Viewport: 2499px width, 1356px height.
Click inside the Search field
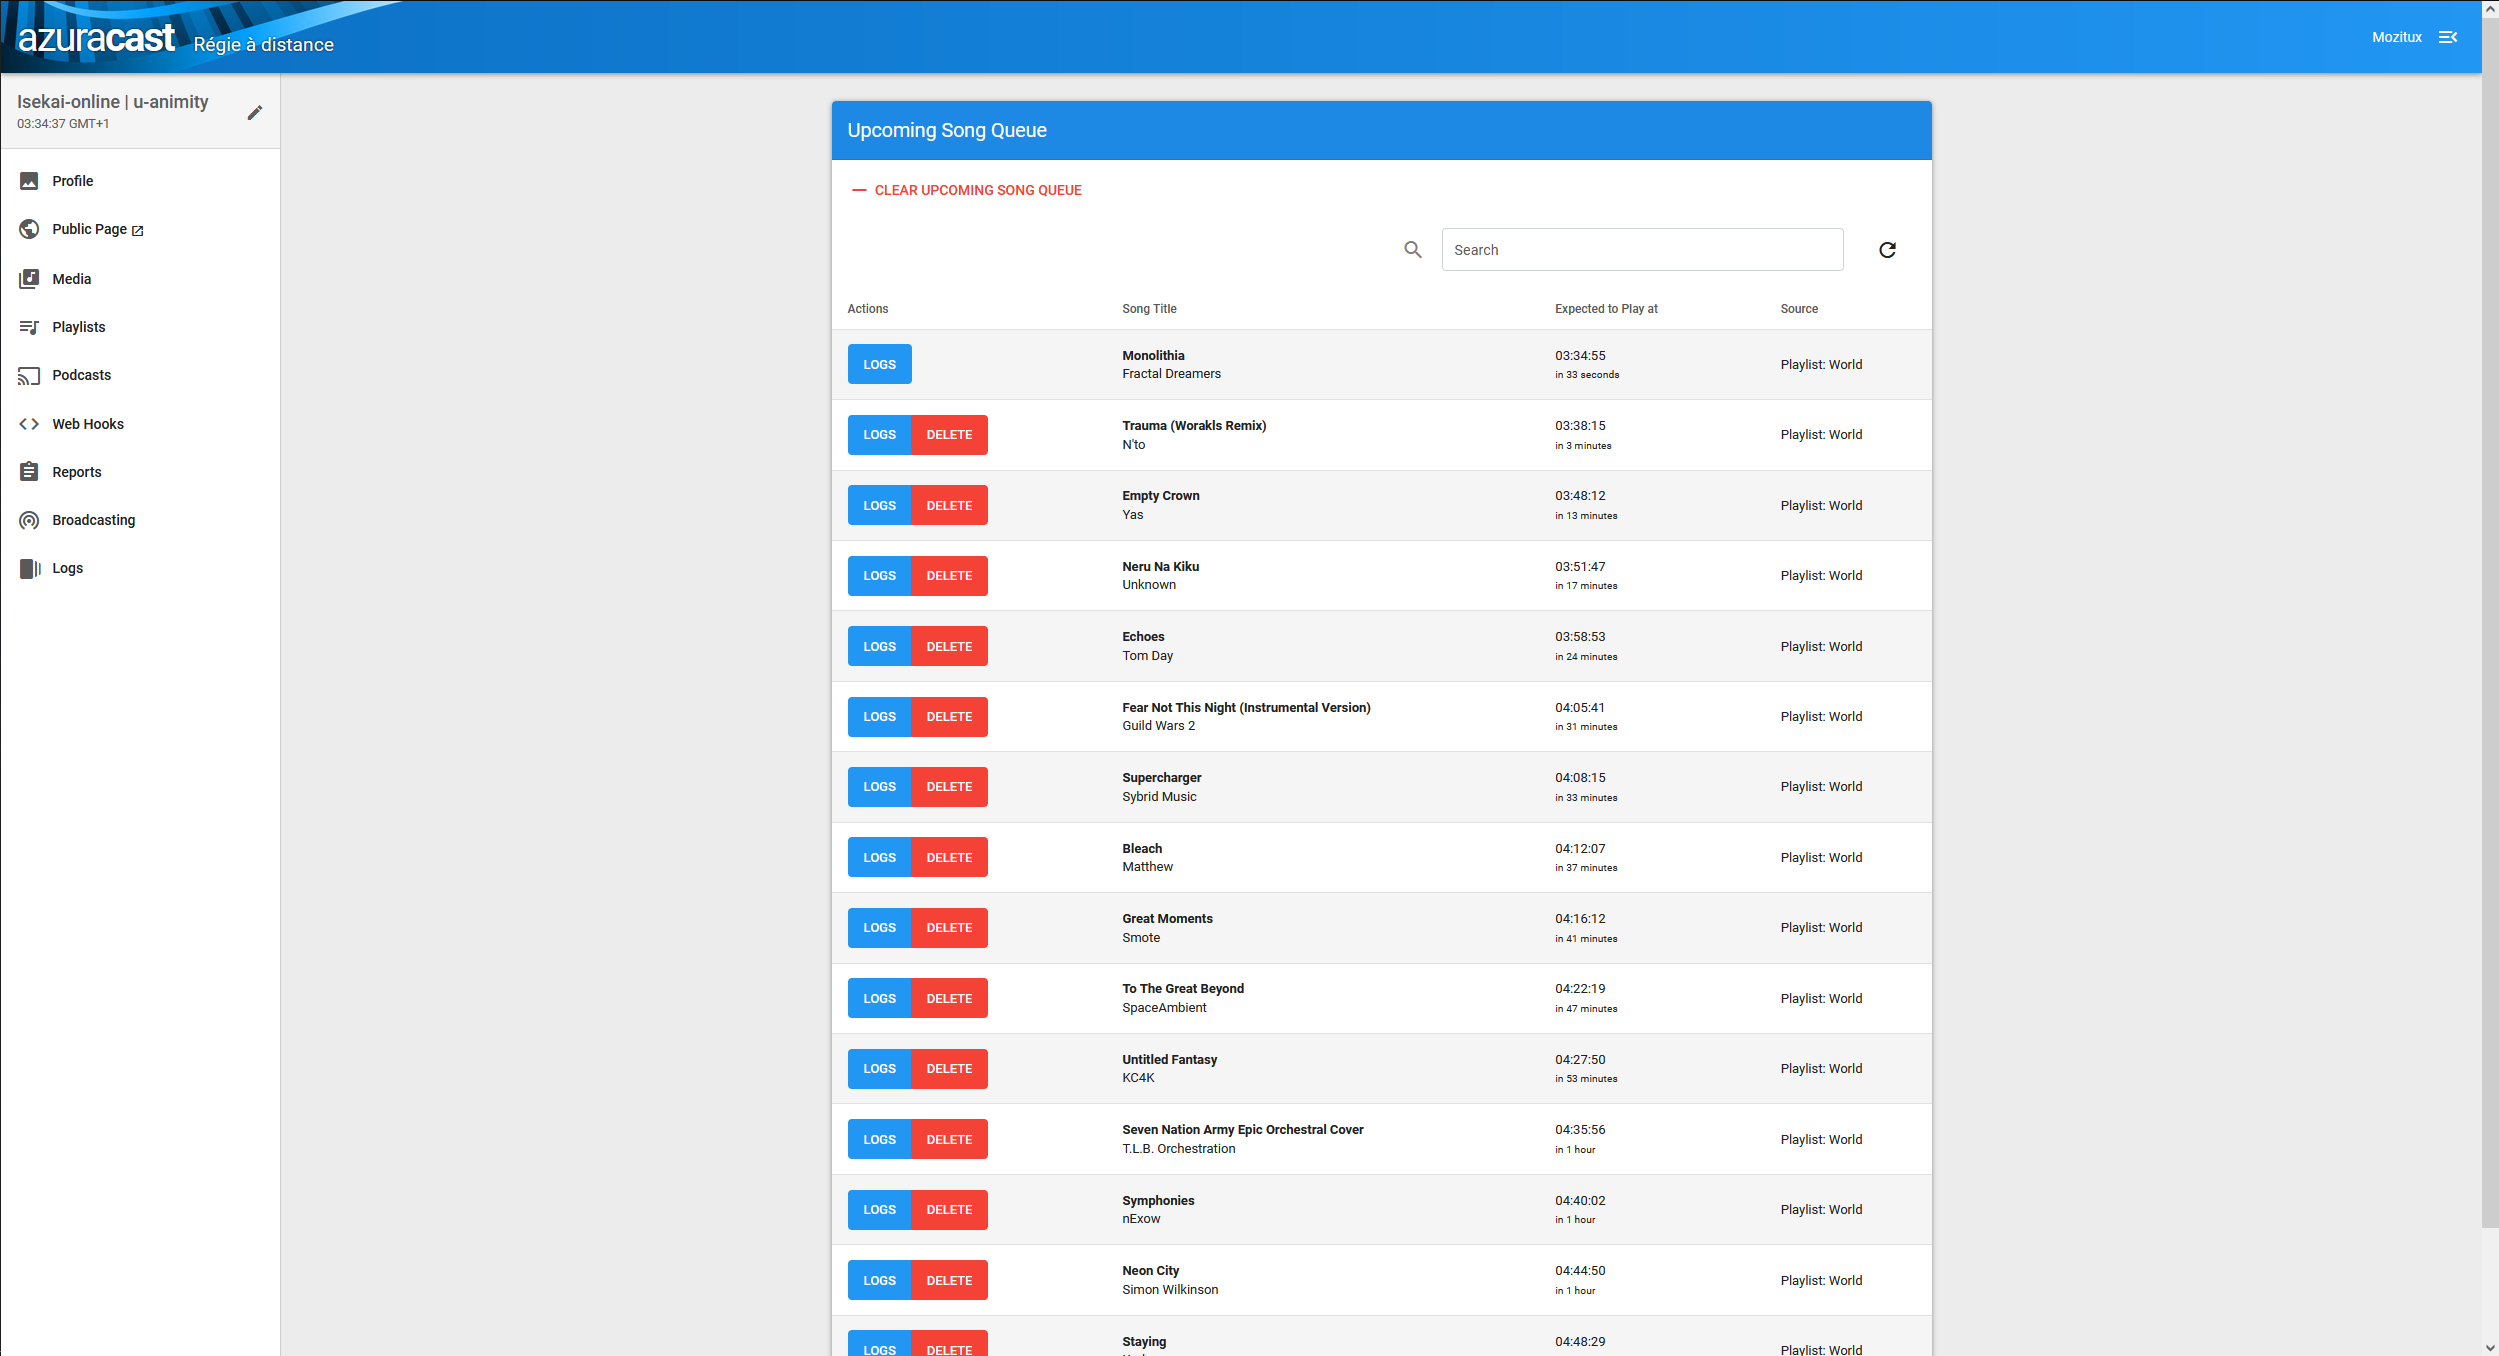(x=1641, y=249)
